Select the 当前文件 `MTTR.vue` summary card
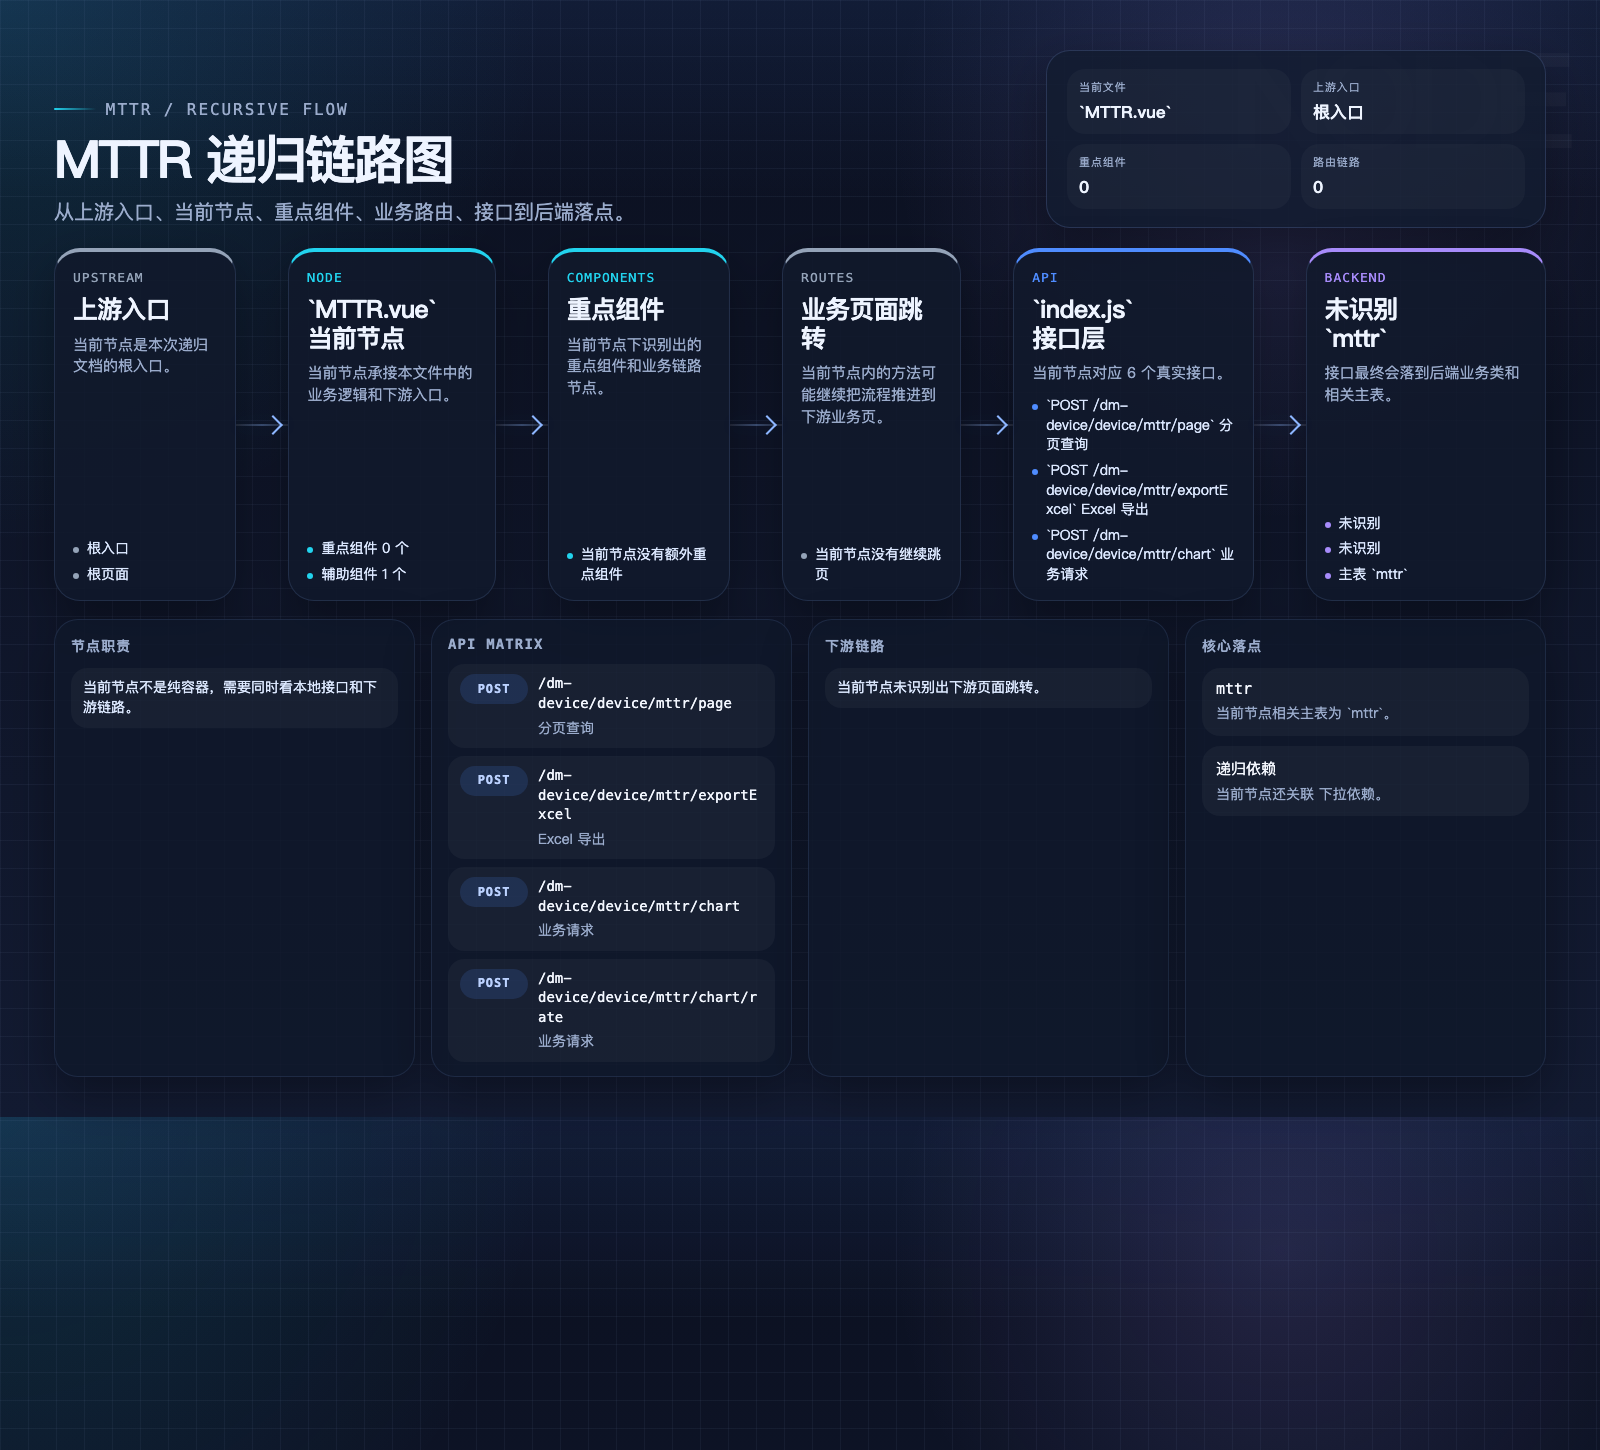 point(1179,101)
